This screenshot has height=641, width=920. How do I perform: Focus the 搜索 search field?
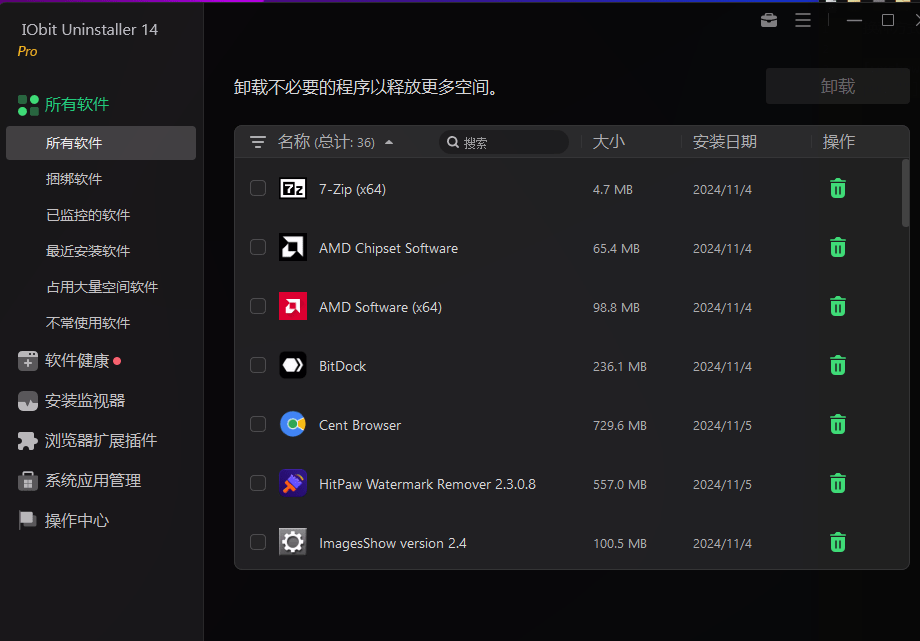coord(503,142)
